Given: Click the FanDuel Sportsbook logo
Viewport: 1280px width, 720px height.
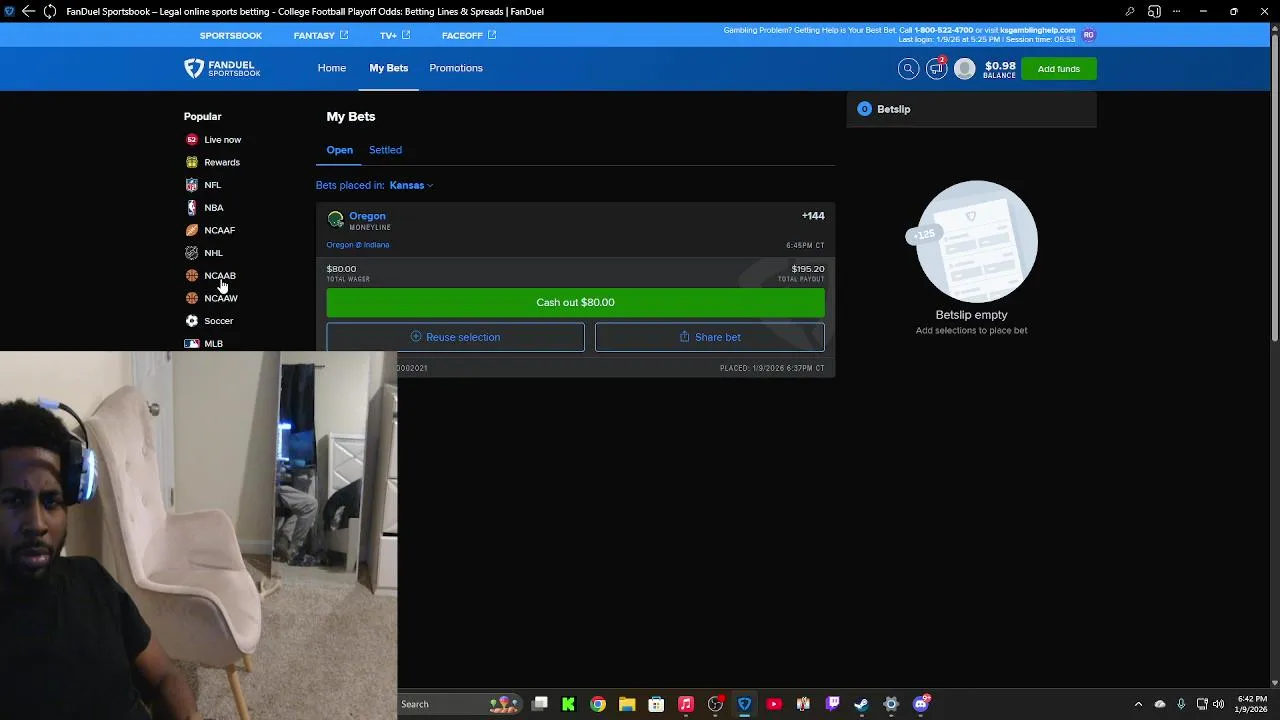Looking at the screenshot, I should tap(222, 68).
